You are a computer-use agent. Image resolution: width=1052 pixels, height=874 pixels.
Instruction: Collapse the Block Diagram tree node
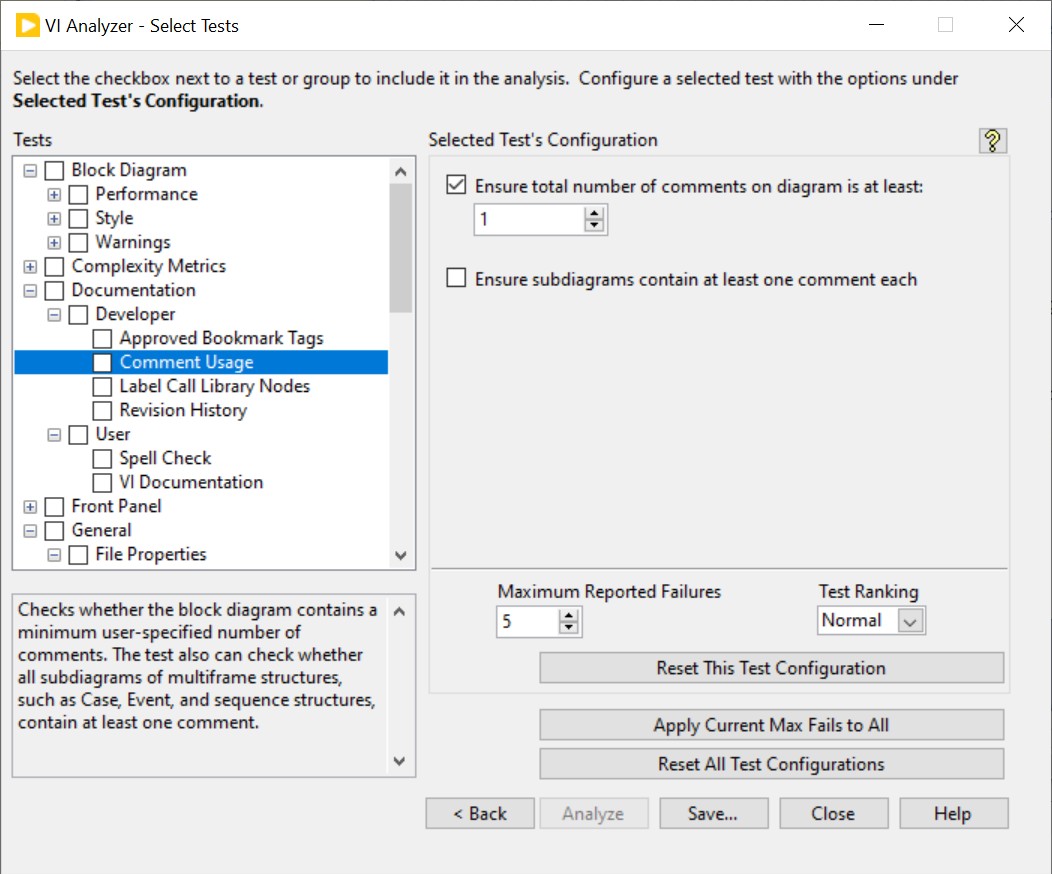(30, 170)
